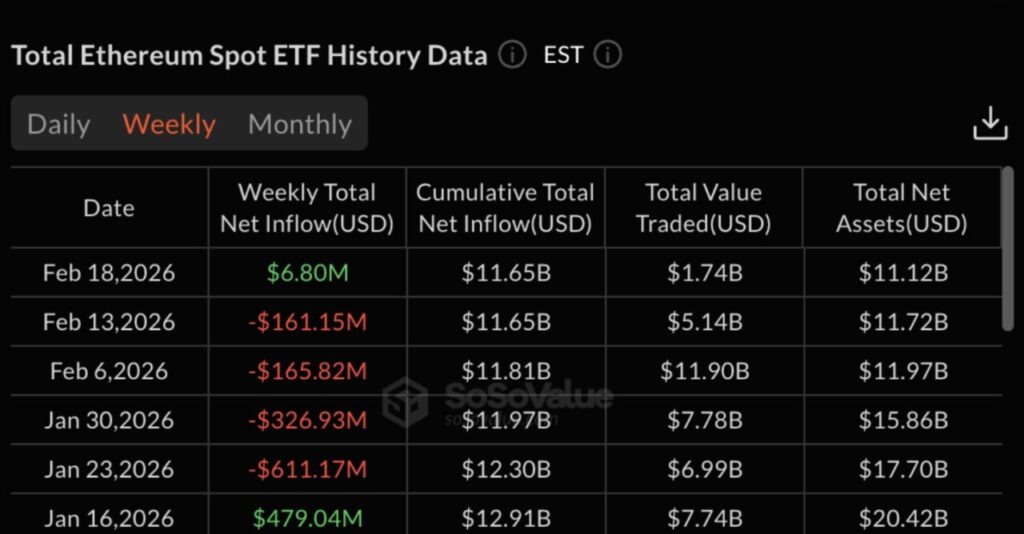Open the Monthly tab
Image resolution: width=1024 pixels, height=534 pixels.
coord(299,124)
